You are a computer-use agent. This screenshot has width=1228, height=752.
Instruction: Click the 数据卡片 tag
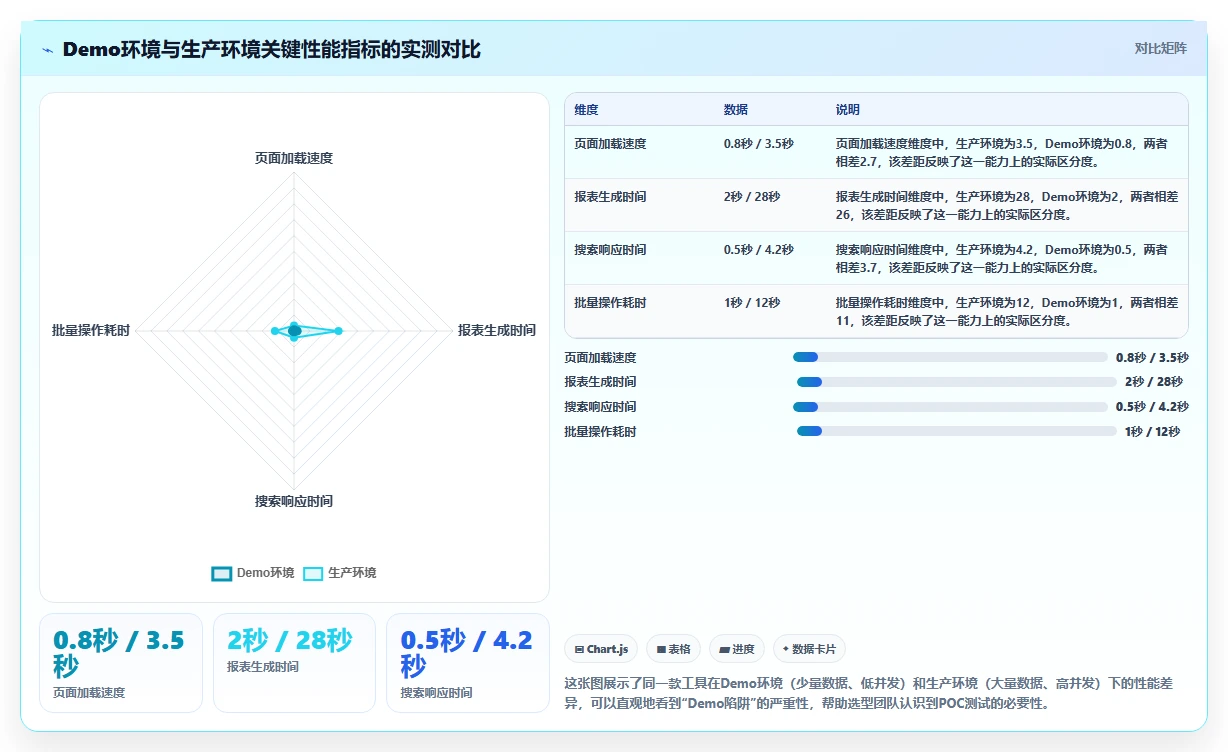coord(809,649)
